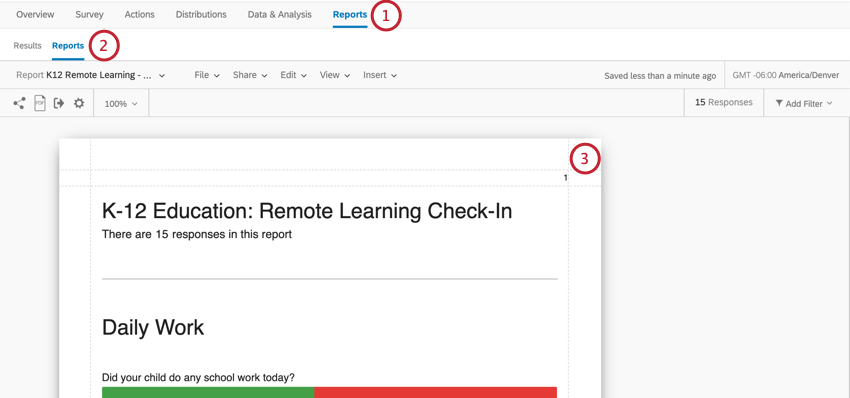Open report settings gear icon
This screenshot has width=850, height=398.
(79, 103)
